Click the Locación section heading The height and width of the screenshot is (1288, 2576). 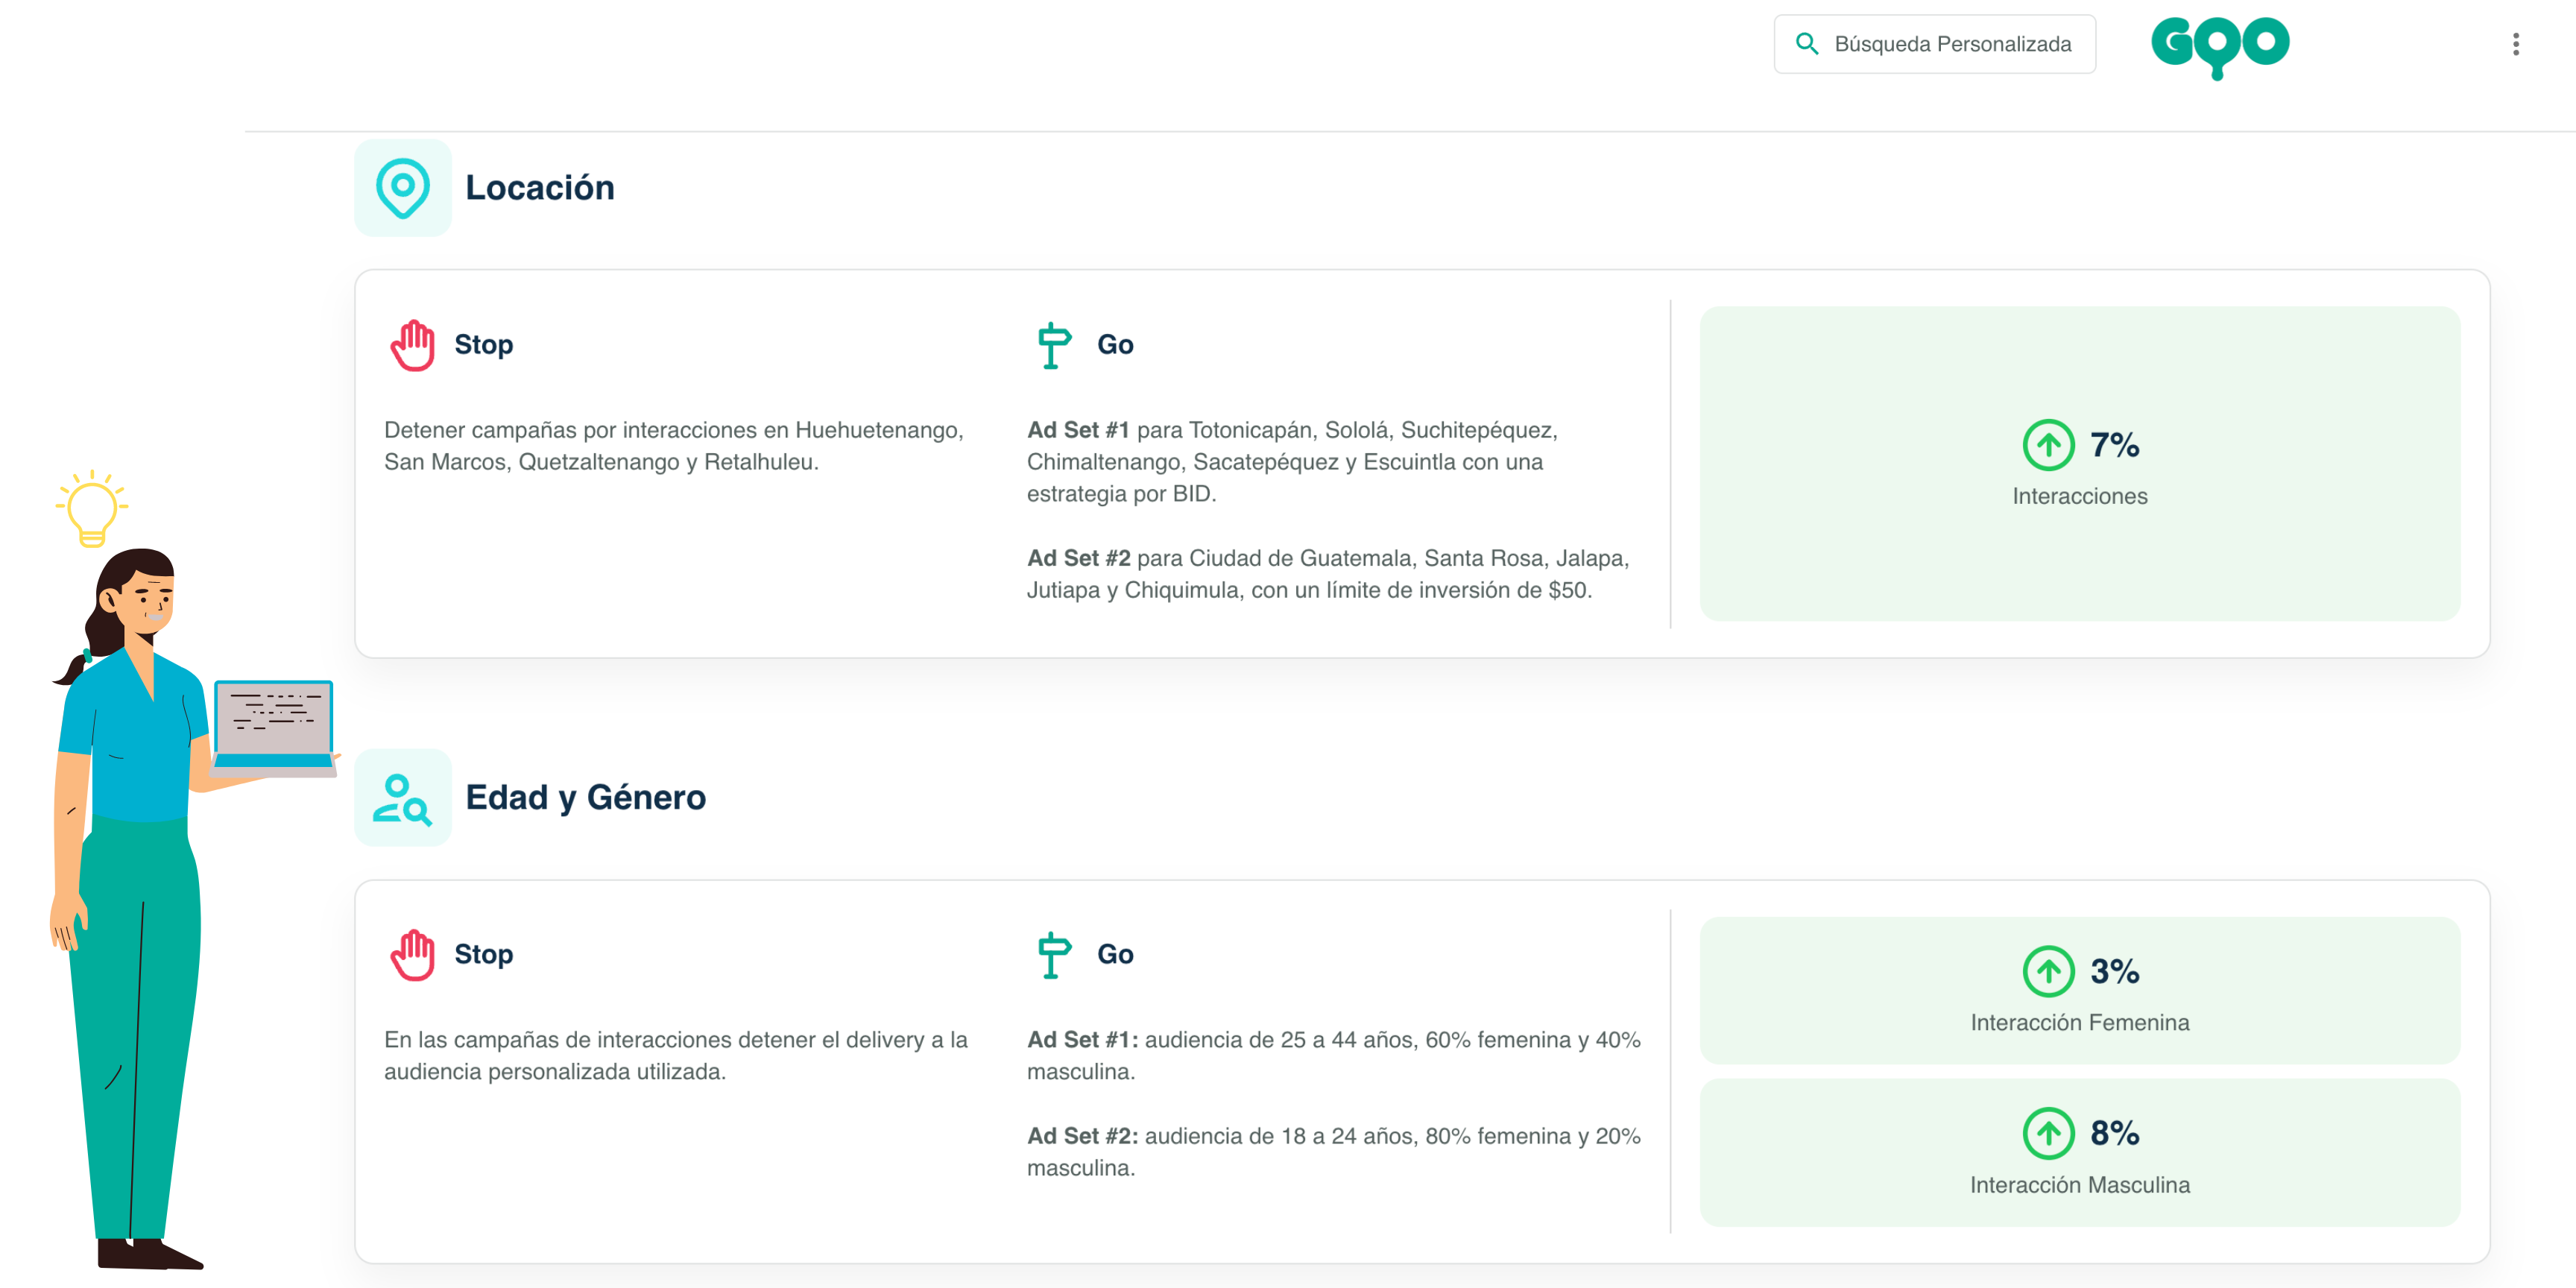pyautogui.click(x=540, y=188)
